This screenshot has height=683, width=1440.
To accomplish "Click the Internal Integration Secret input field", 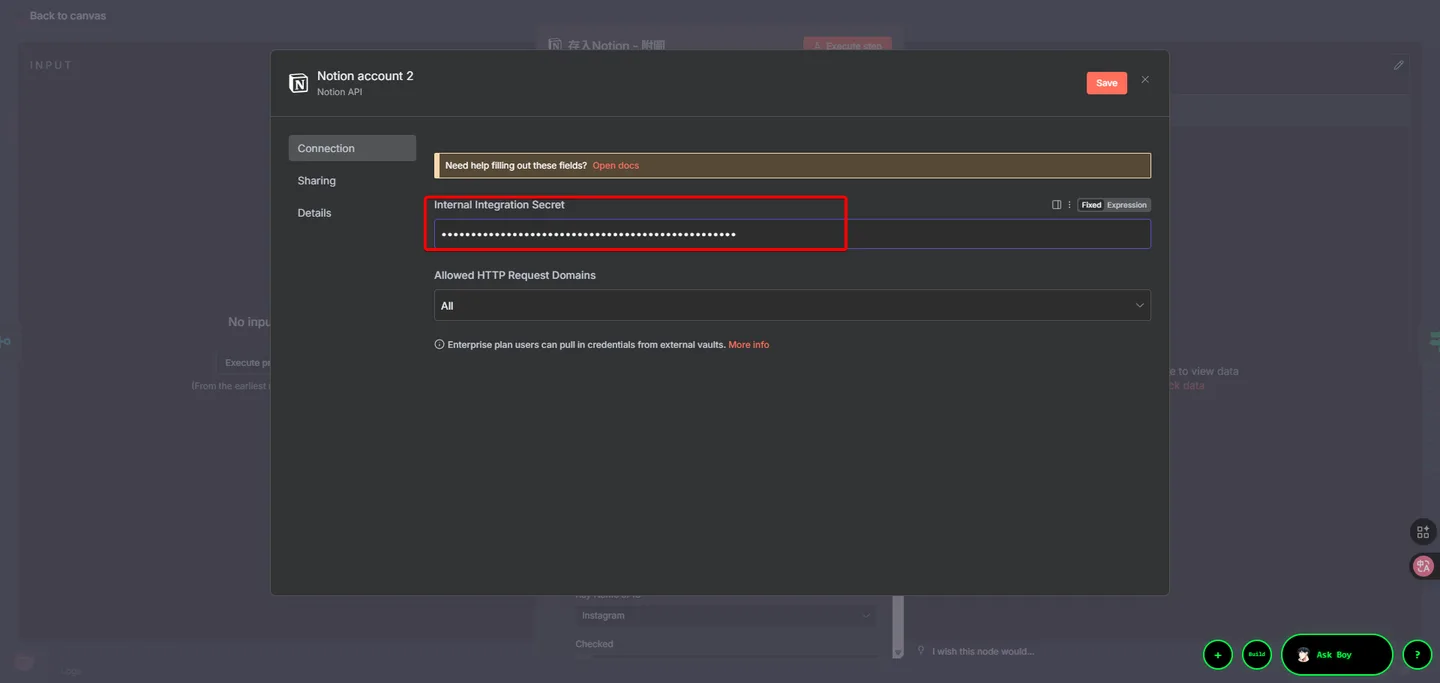I will tap(792, 234).
